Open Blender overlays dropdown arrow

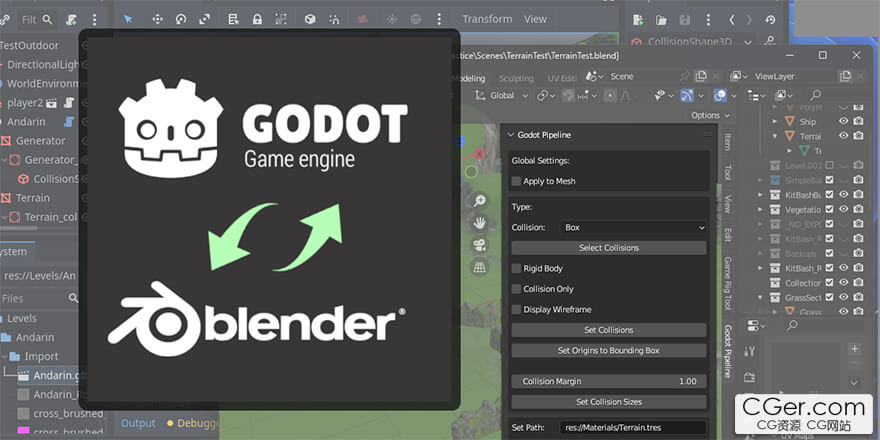734,95
